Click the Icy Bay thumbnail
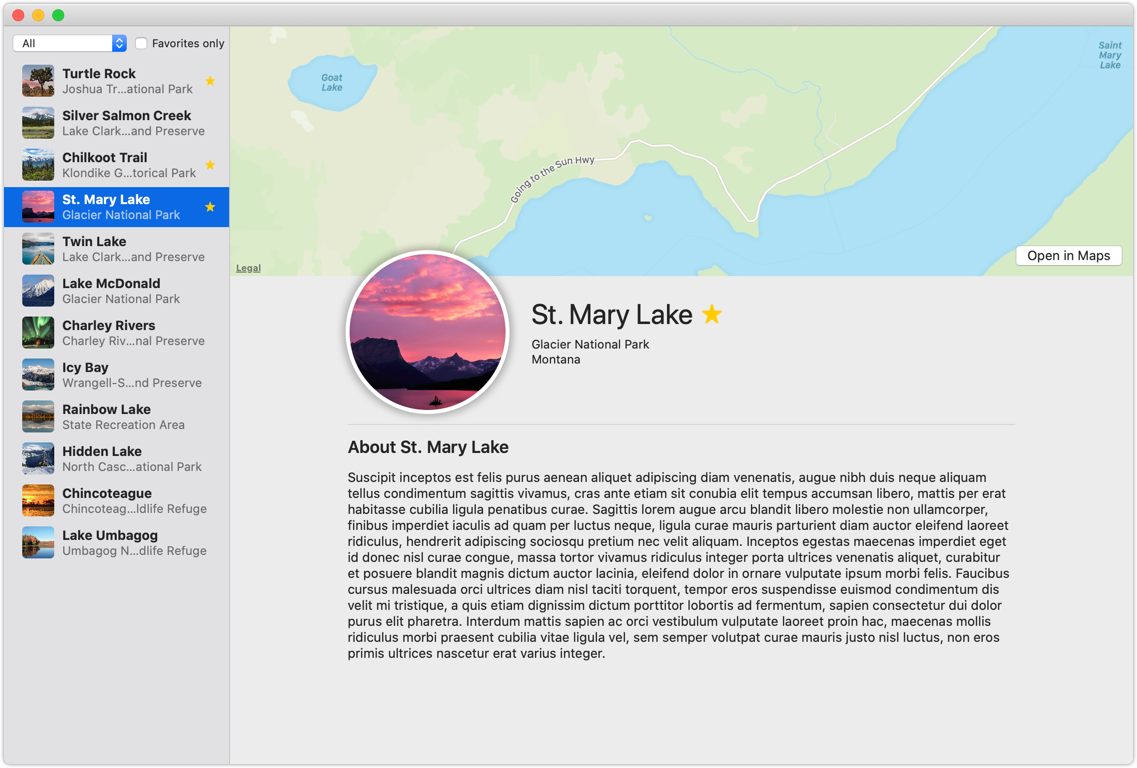Image resolution: width=1137 pixels, height=768 pixels. [38, 375]
